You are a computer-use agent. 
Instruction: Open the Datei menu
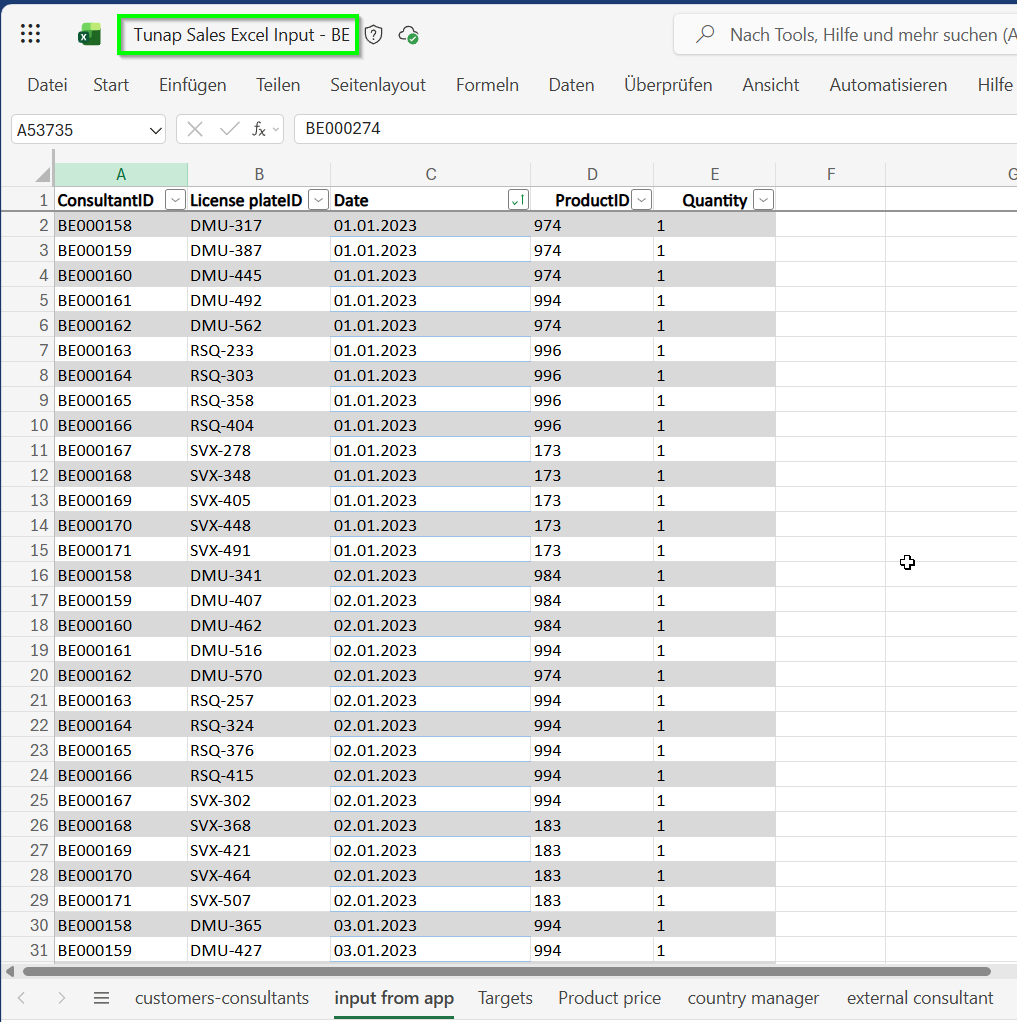click(48, 85)
